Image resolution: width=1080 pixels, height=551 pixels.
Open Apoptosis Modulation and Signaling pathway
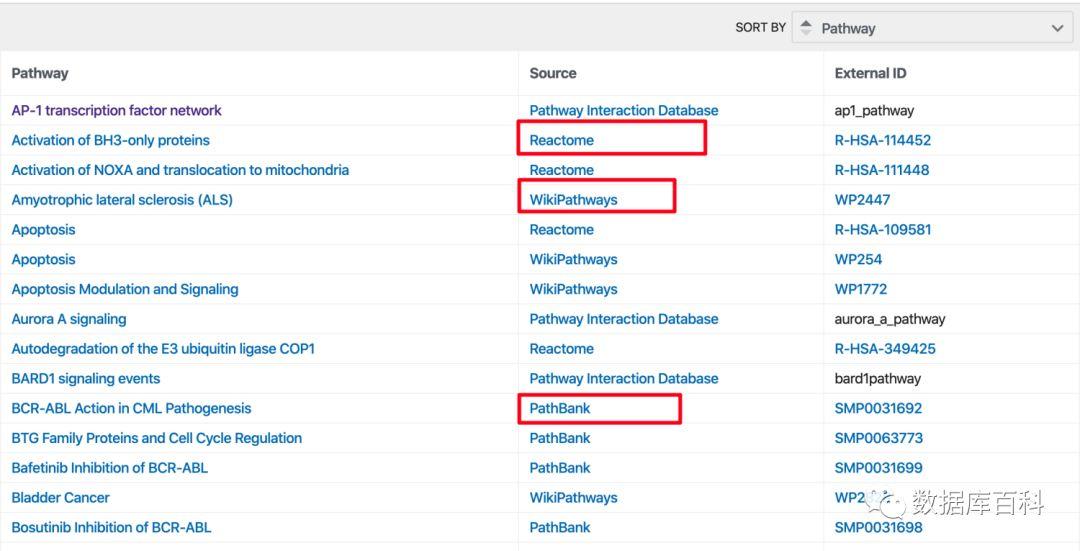click(124, 289)
